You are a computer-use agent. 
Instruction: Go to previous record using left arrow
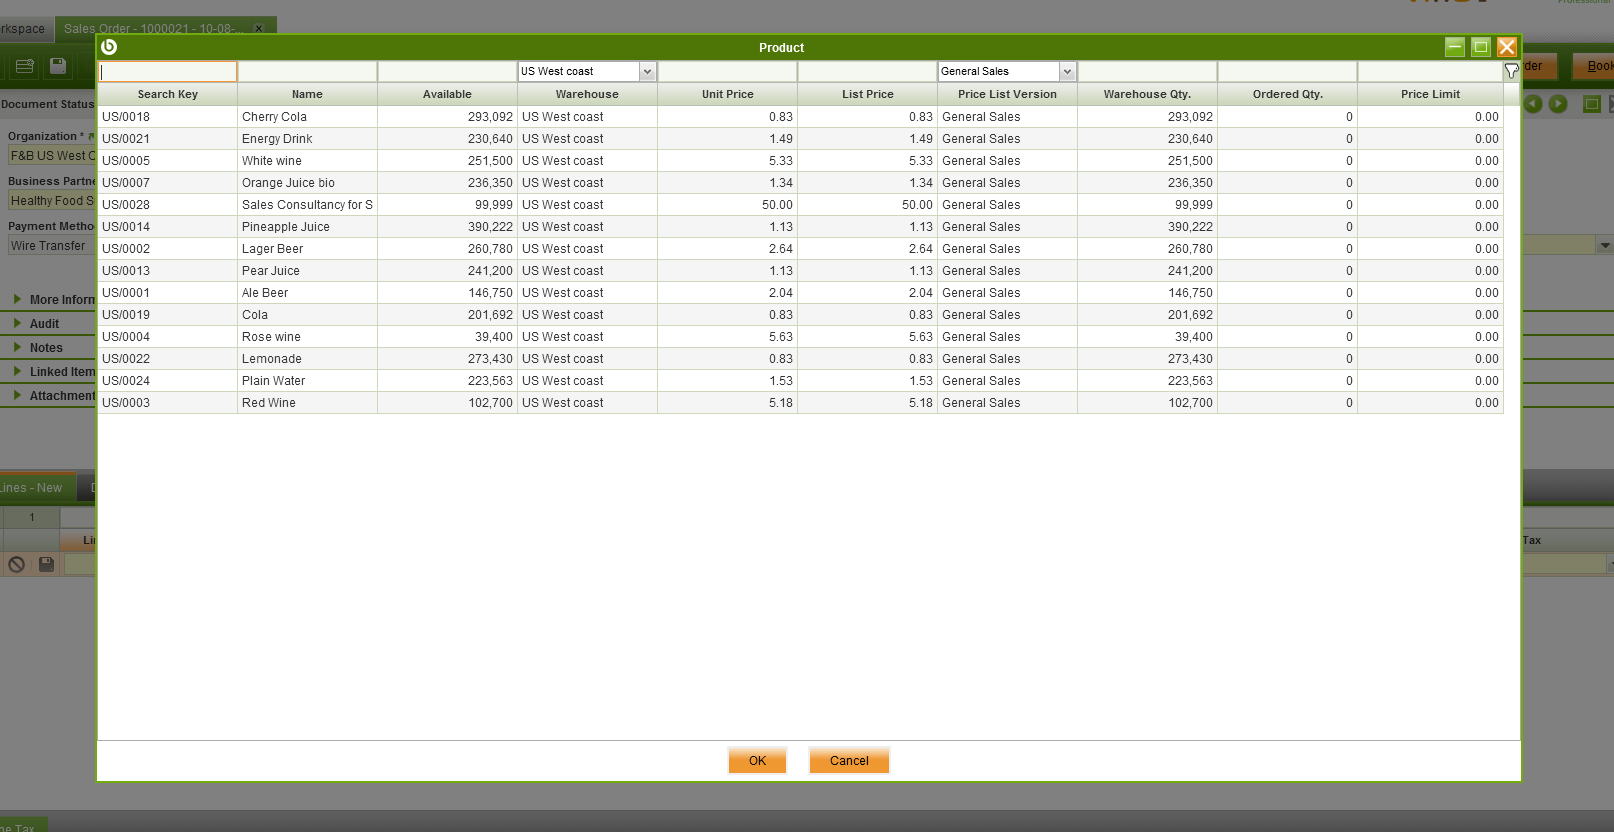click(1532, 104)
